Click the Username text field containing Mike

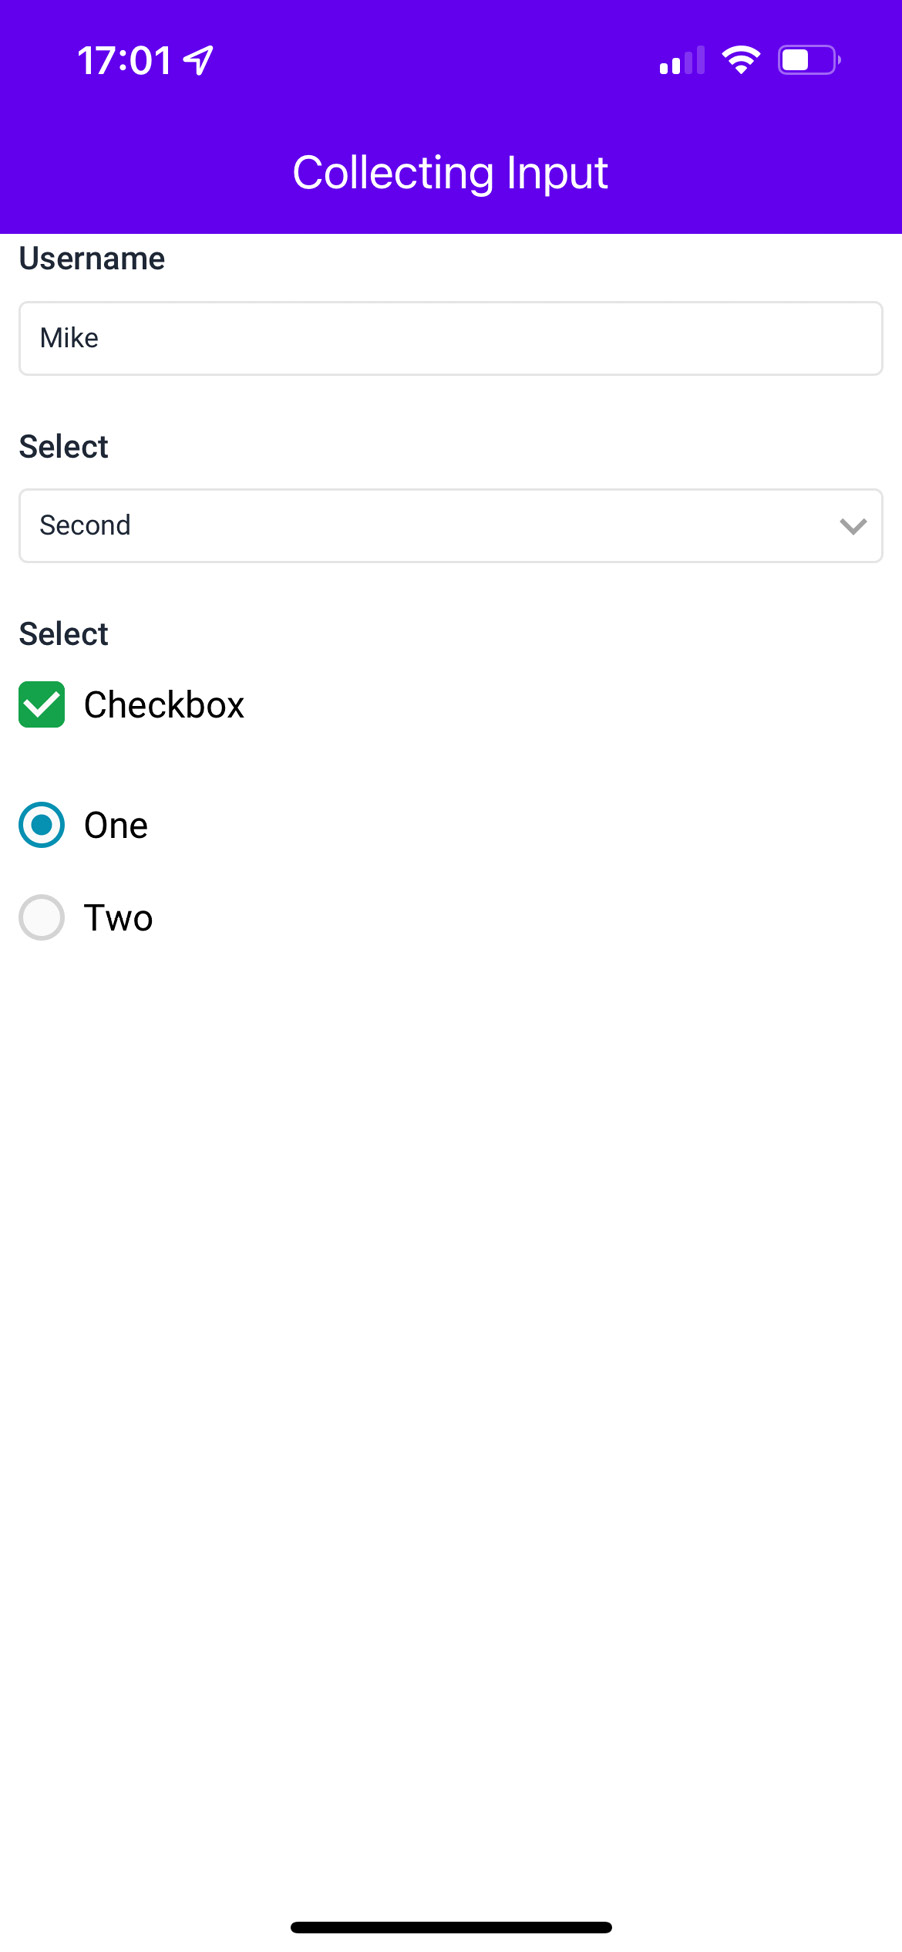pos(450,338)
